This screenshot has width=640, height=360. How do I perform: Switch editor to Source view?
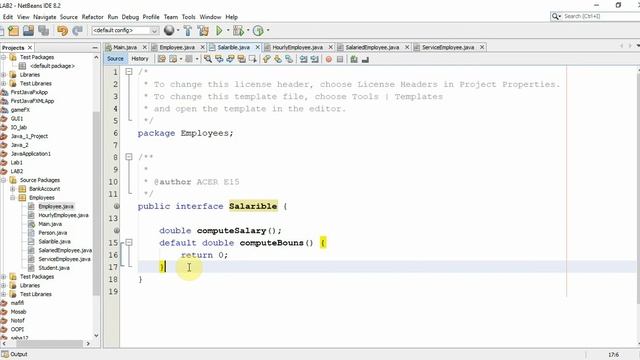coord(115,59)
